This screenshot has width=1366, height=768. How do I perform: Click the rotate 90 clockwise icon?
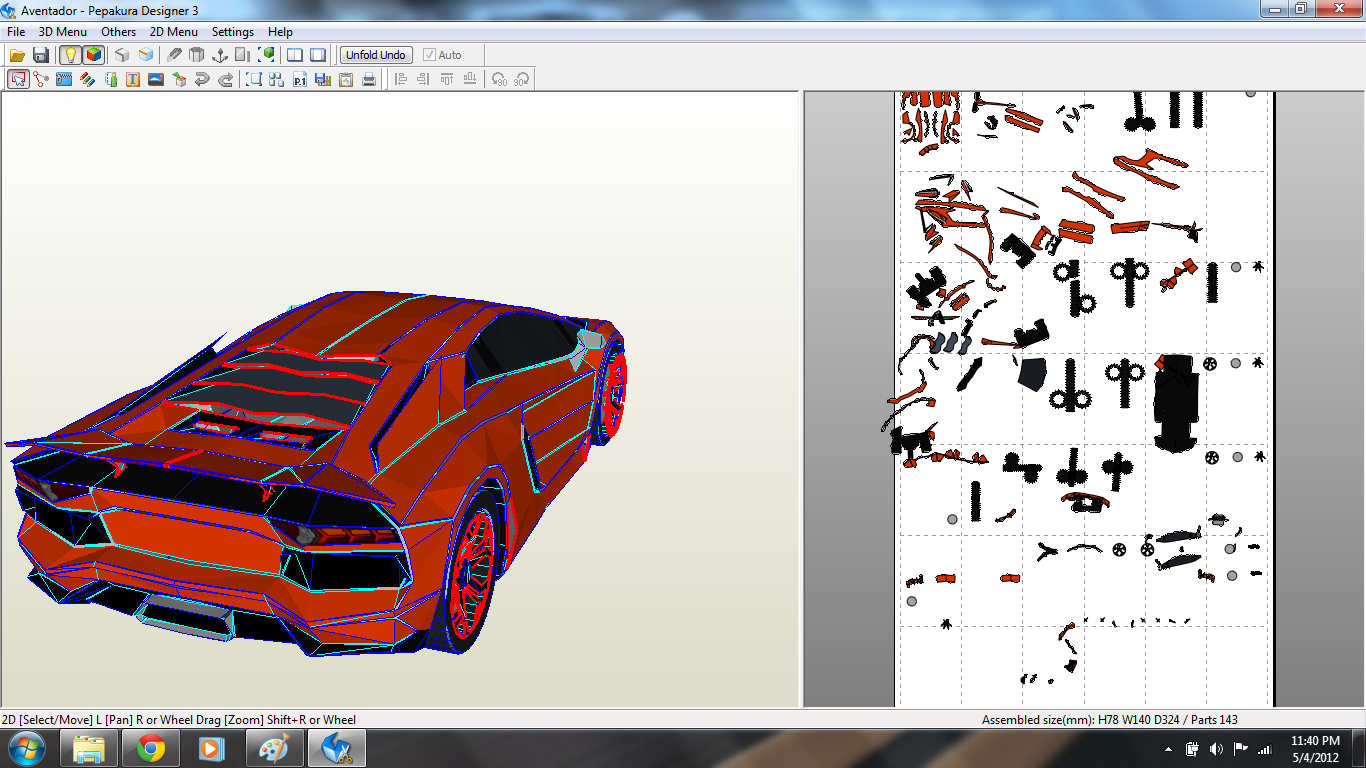click(x=521, y=79)
